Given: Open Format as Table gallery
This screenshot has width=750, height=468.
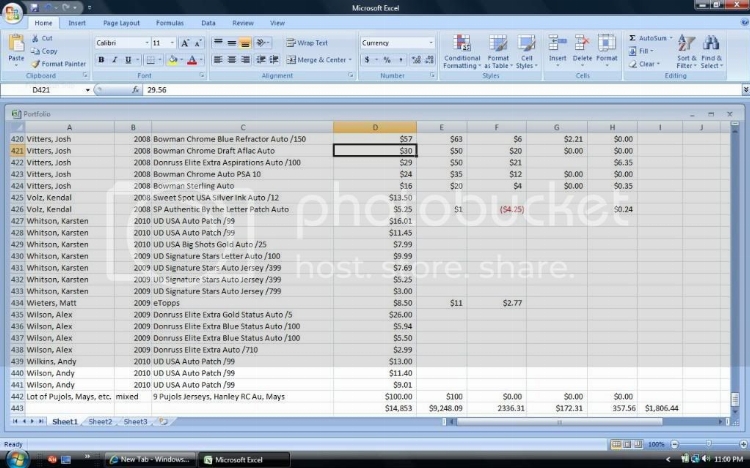Looking at the screenshot, I should [x=498, y=52].
